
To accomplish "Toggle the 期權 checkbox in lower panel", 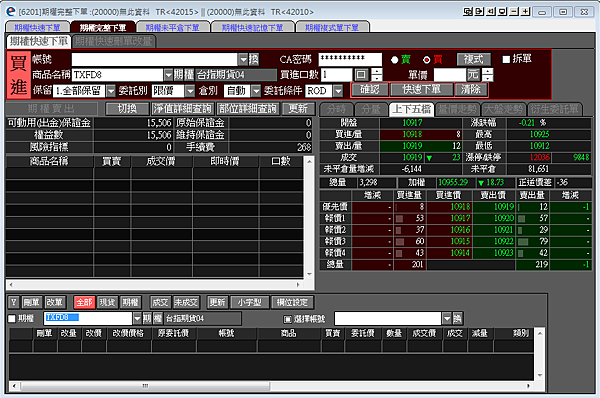I will [x=11, y=318].
